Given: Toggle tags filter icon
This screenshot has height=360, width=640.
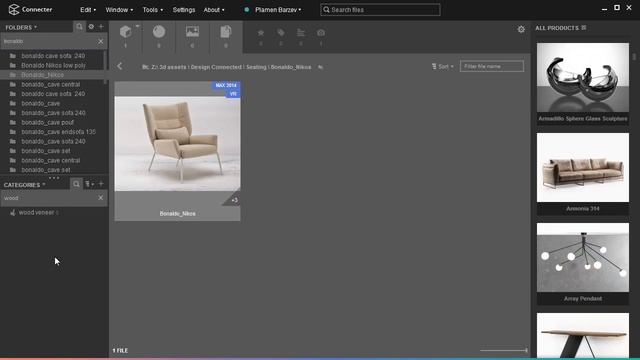Looking at the screenshot, I should click(281, 33).
